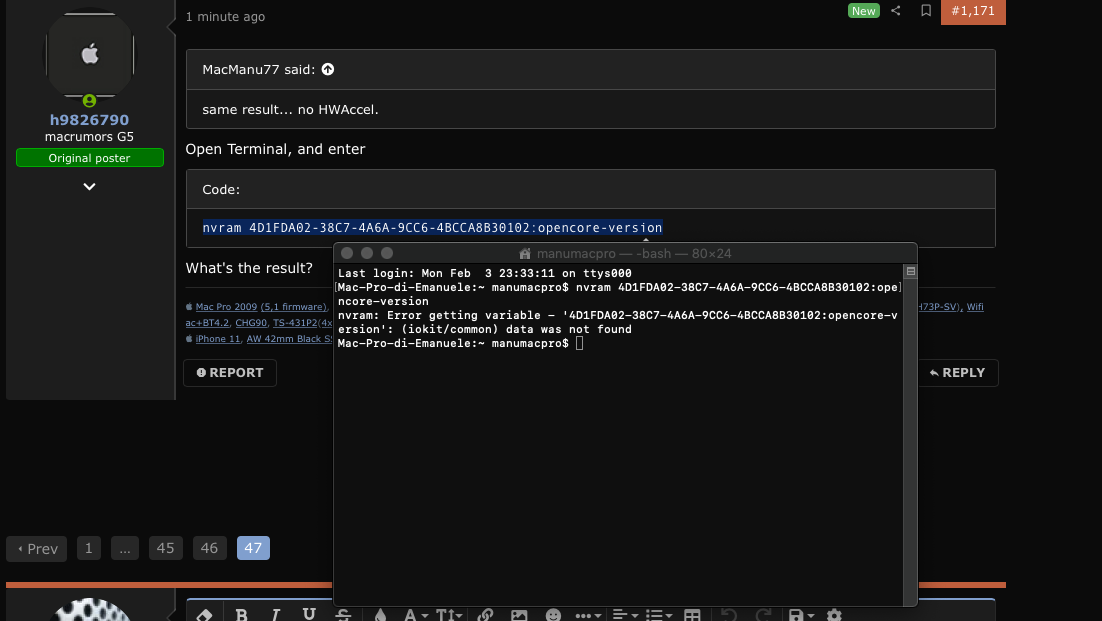
Task: Jump to quoted MacManu77 post via arrow
Action: [x=328, y=69]
